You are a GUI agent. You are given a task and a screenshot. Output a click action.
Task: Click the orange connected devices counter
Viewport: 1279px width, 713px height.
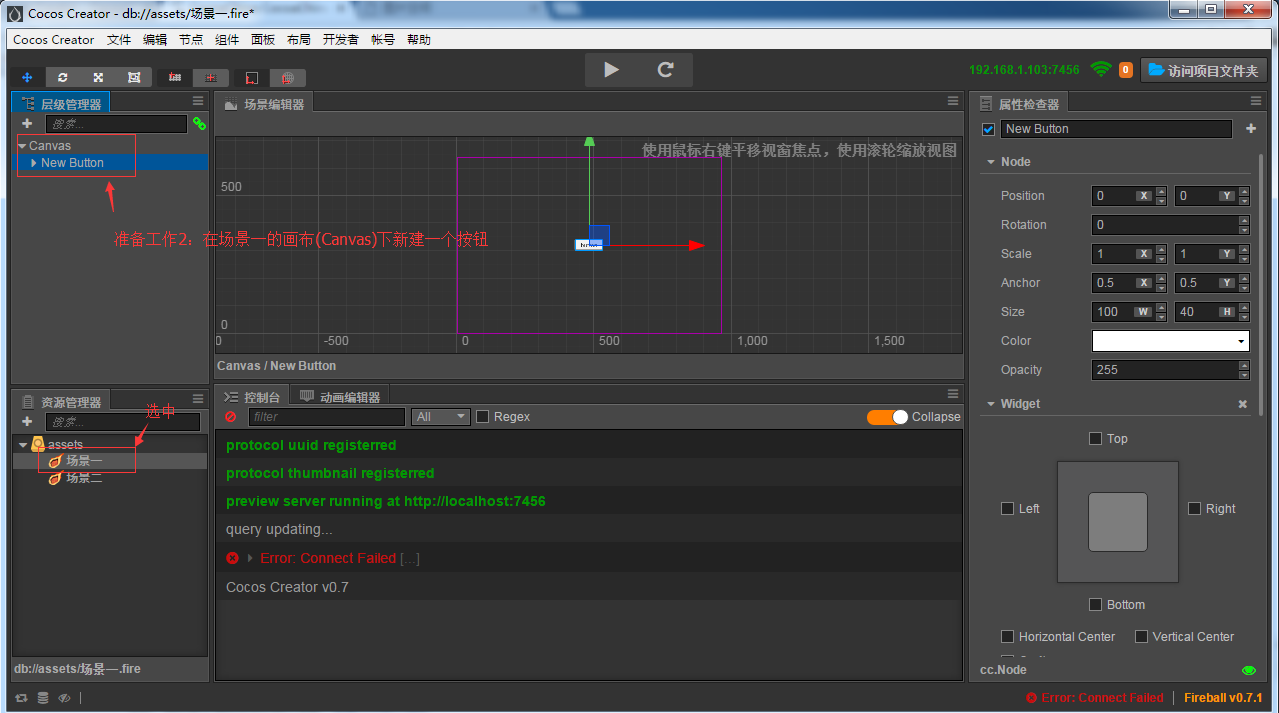[1126, 70]
